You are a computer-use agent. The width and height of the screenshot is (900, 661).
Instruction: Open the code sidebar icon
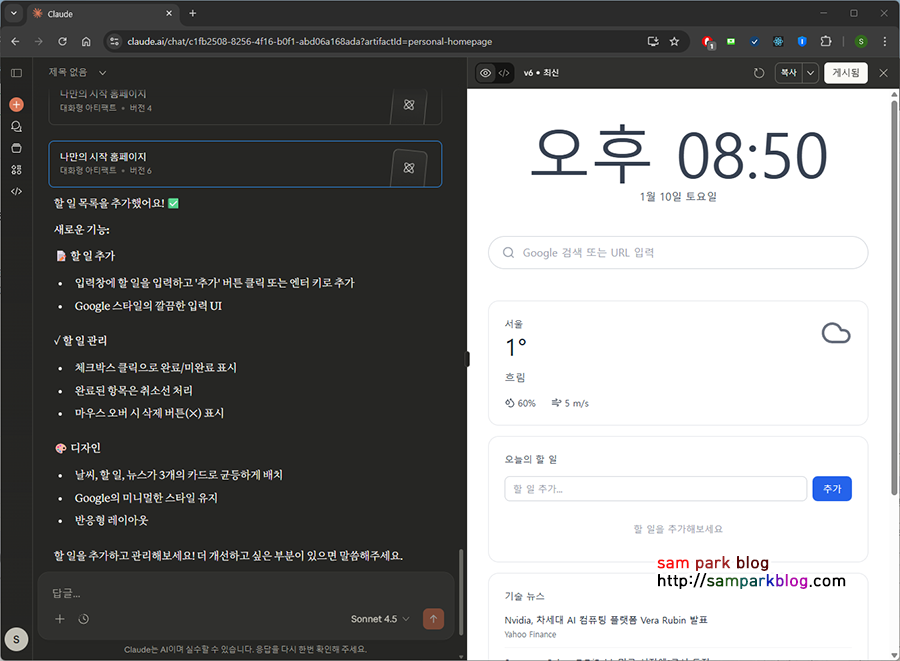[x=17, y=192]
